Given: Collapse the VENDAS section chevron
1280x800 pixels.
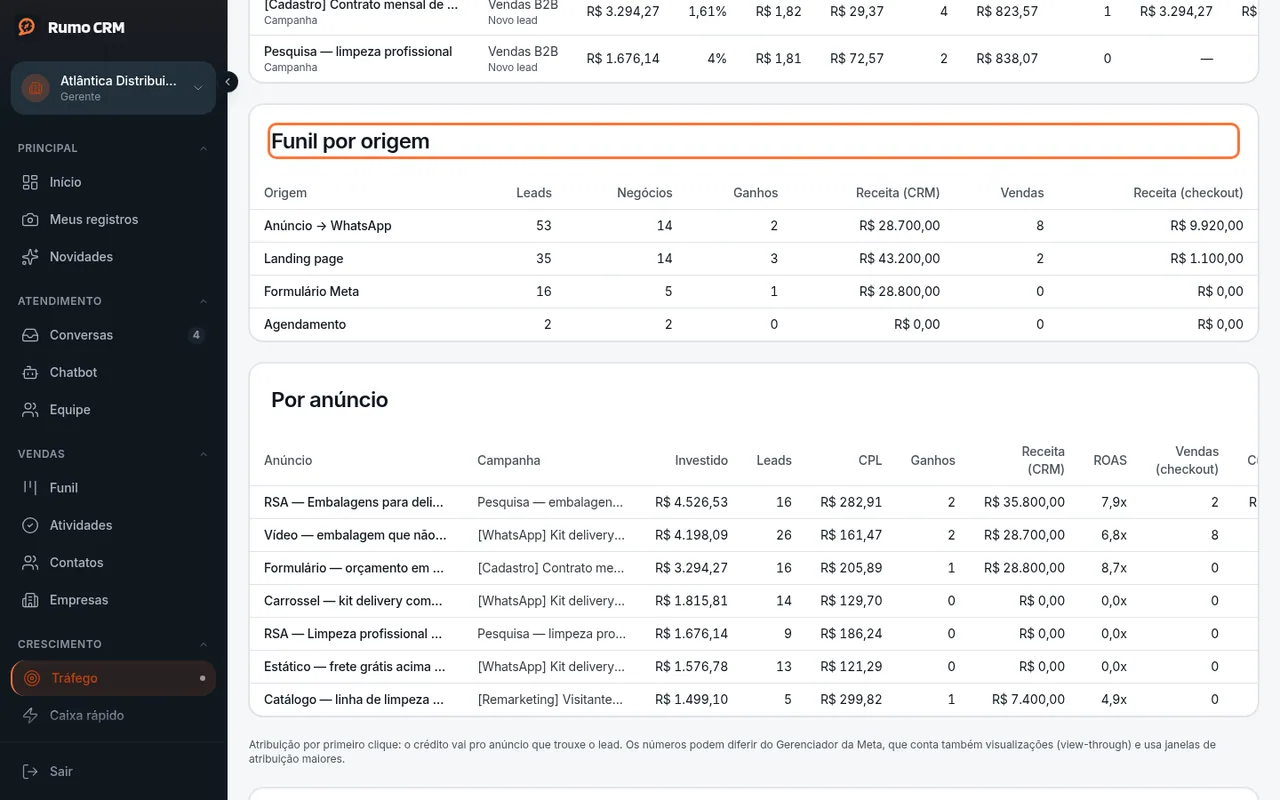Looking at the screenshot, I should click(x=204, y=454).
